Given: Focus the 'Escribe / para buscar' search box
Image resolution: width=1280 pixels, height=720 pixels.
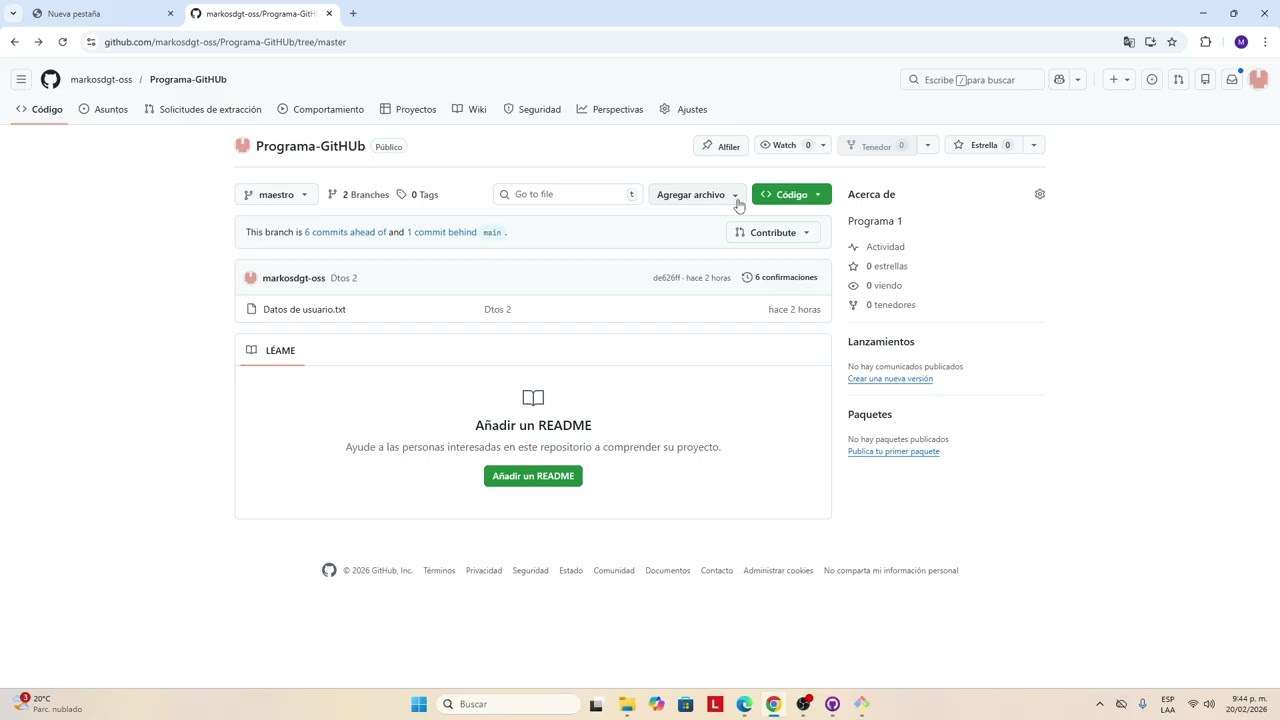Looking at the screenshot, I should [x=972, y=79].
